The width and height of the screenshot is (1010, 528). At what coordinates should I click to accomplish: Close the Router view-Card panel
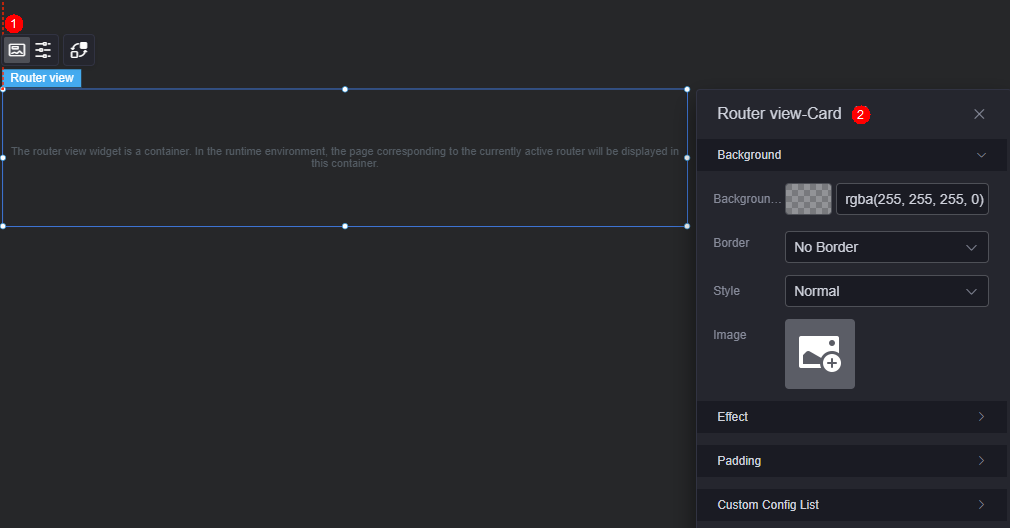(979, 114)
